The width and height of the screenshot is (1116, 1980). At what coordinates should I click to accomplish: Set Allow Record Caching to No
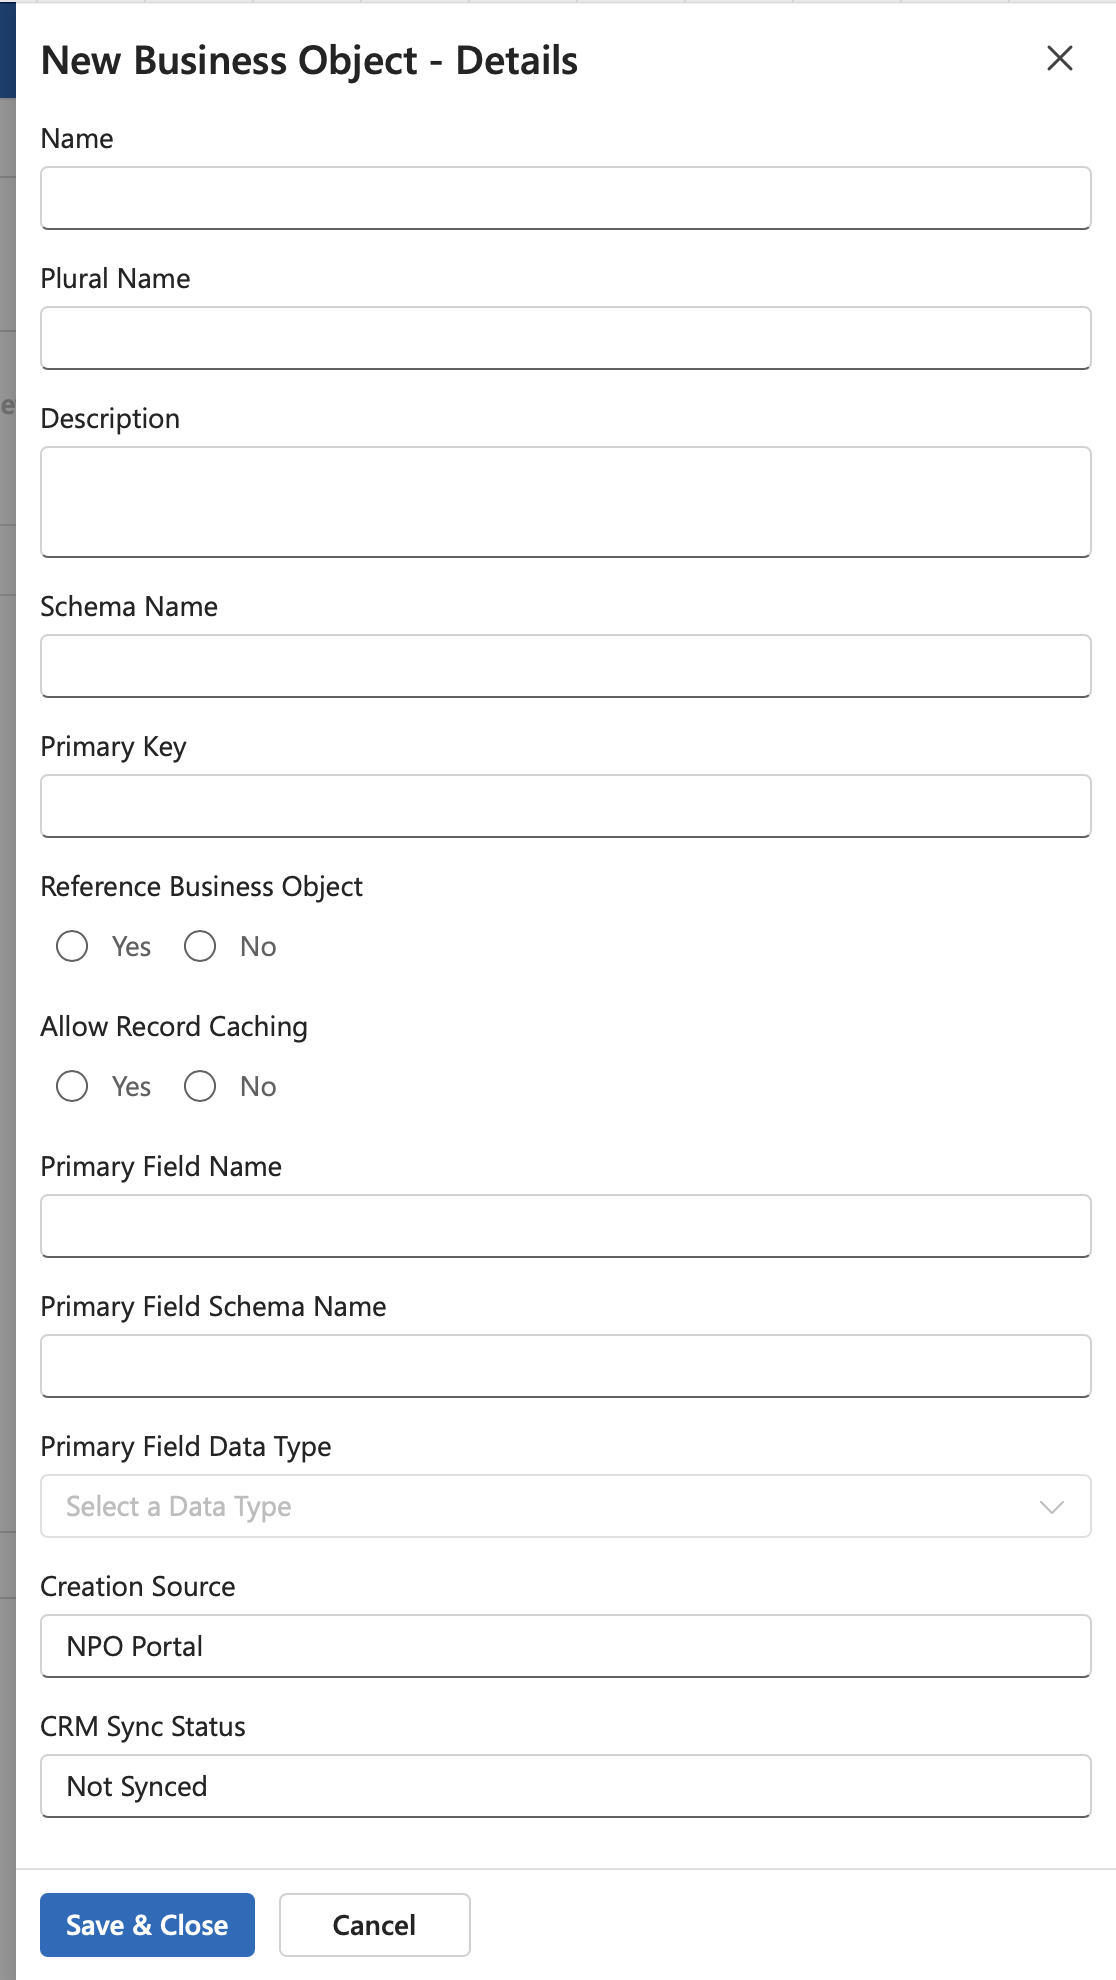(x=200, y=1086)
